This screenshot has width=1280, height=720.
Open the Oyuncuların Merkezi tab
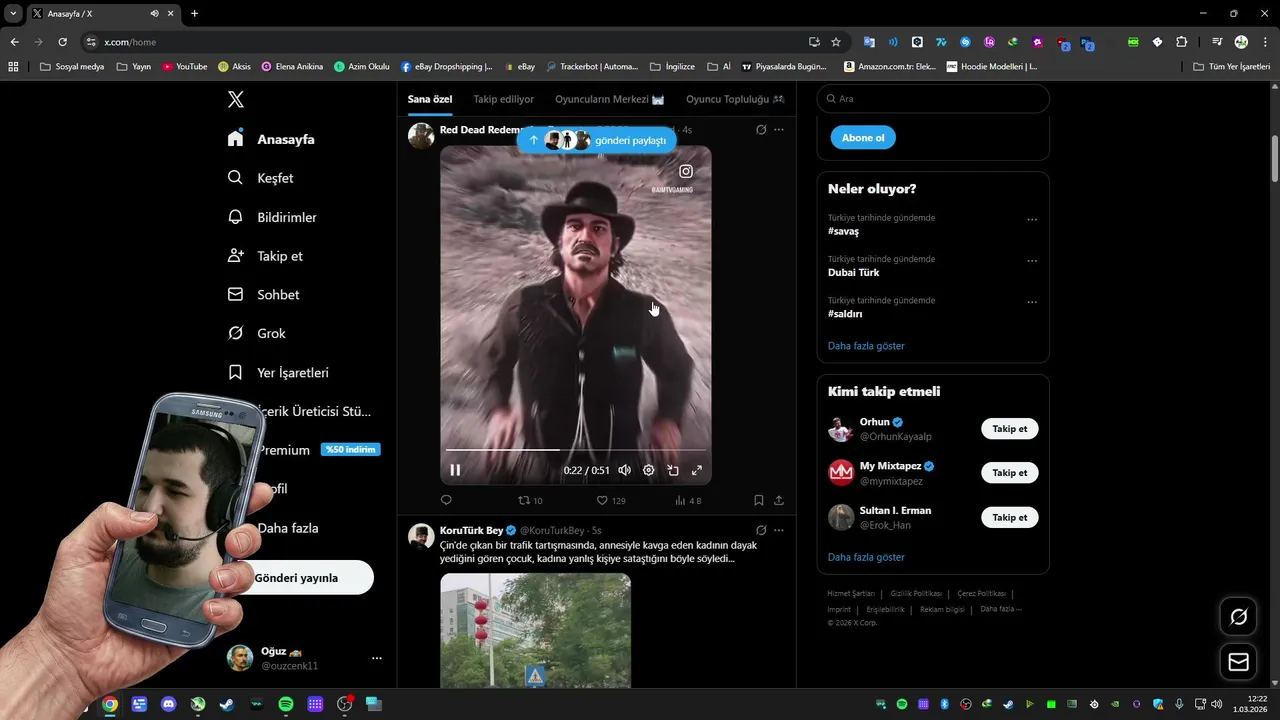pos(610,99)
